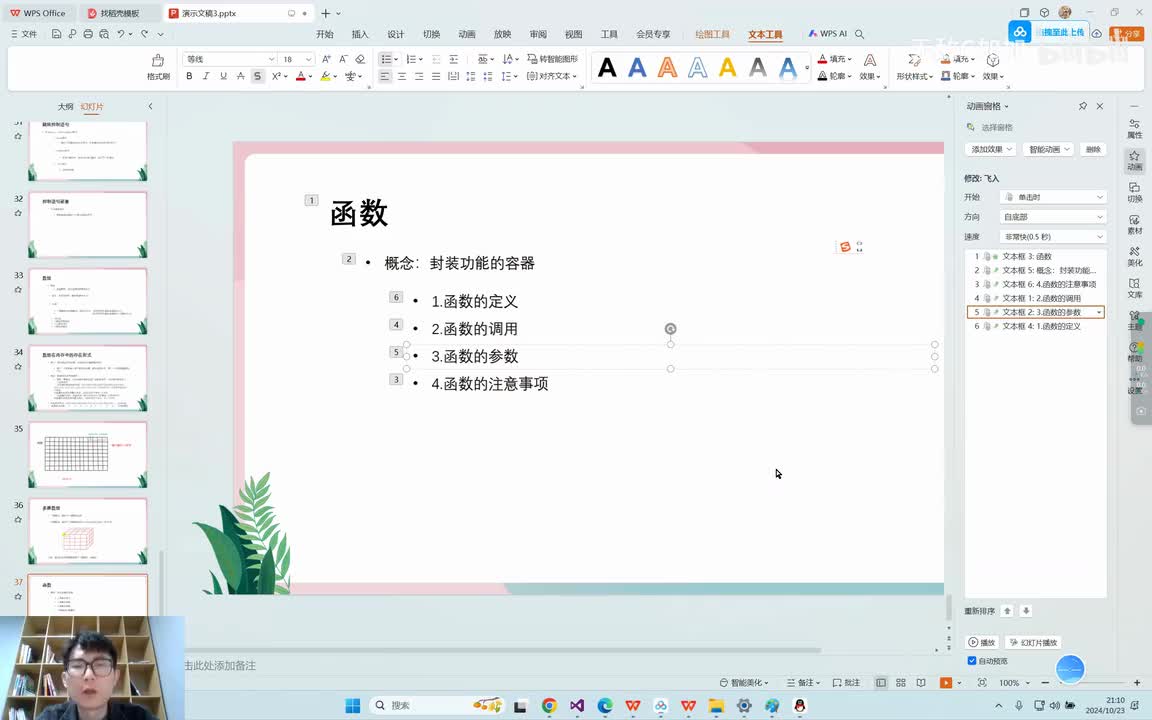Open the 属性 (Properties) sidebar icon
The height and width of the screenshot is (720, 1152).
coord(1134,129)
